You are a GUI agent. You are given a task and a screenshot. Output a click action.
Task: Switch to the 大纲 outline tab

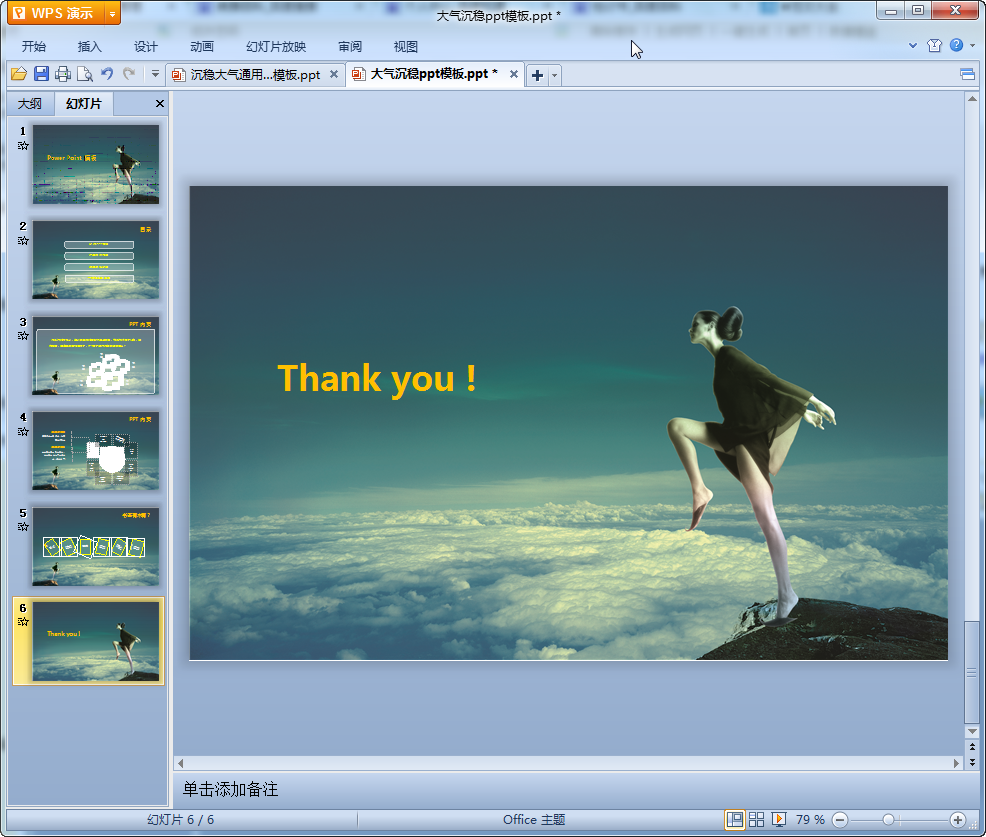point(30,104)
